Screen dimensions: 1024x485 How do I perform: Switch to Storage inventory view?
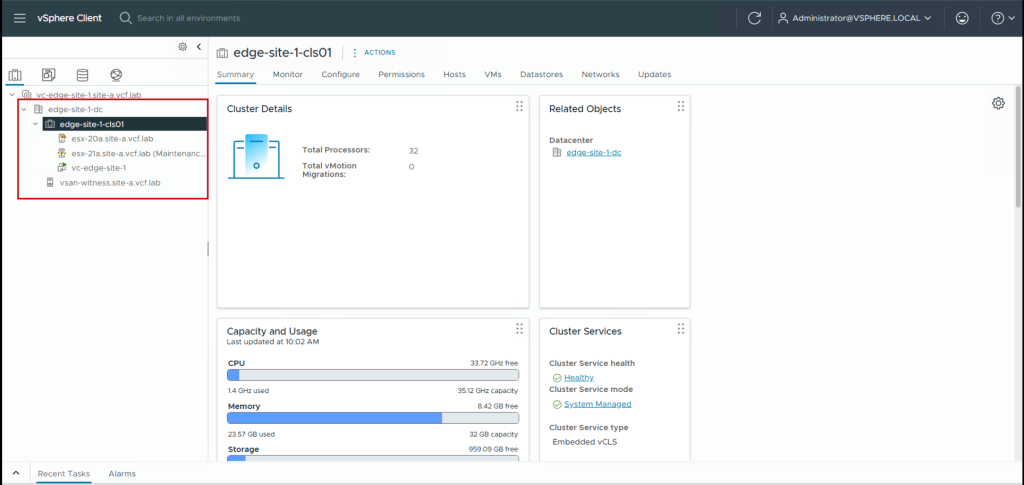coord(82,75)
